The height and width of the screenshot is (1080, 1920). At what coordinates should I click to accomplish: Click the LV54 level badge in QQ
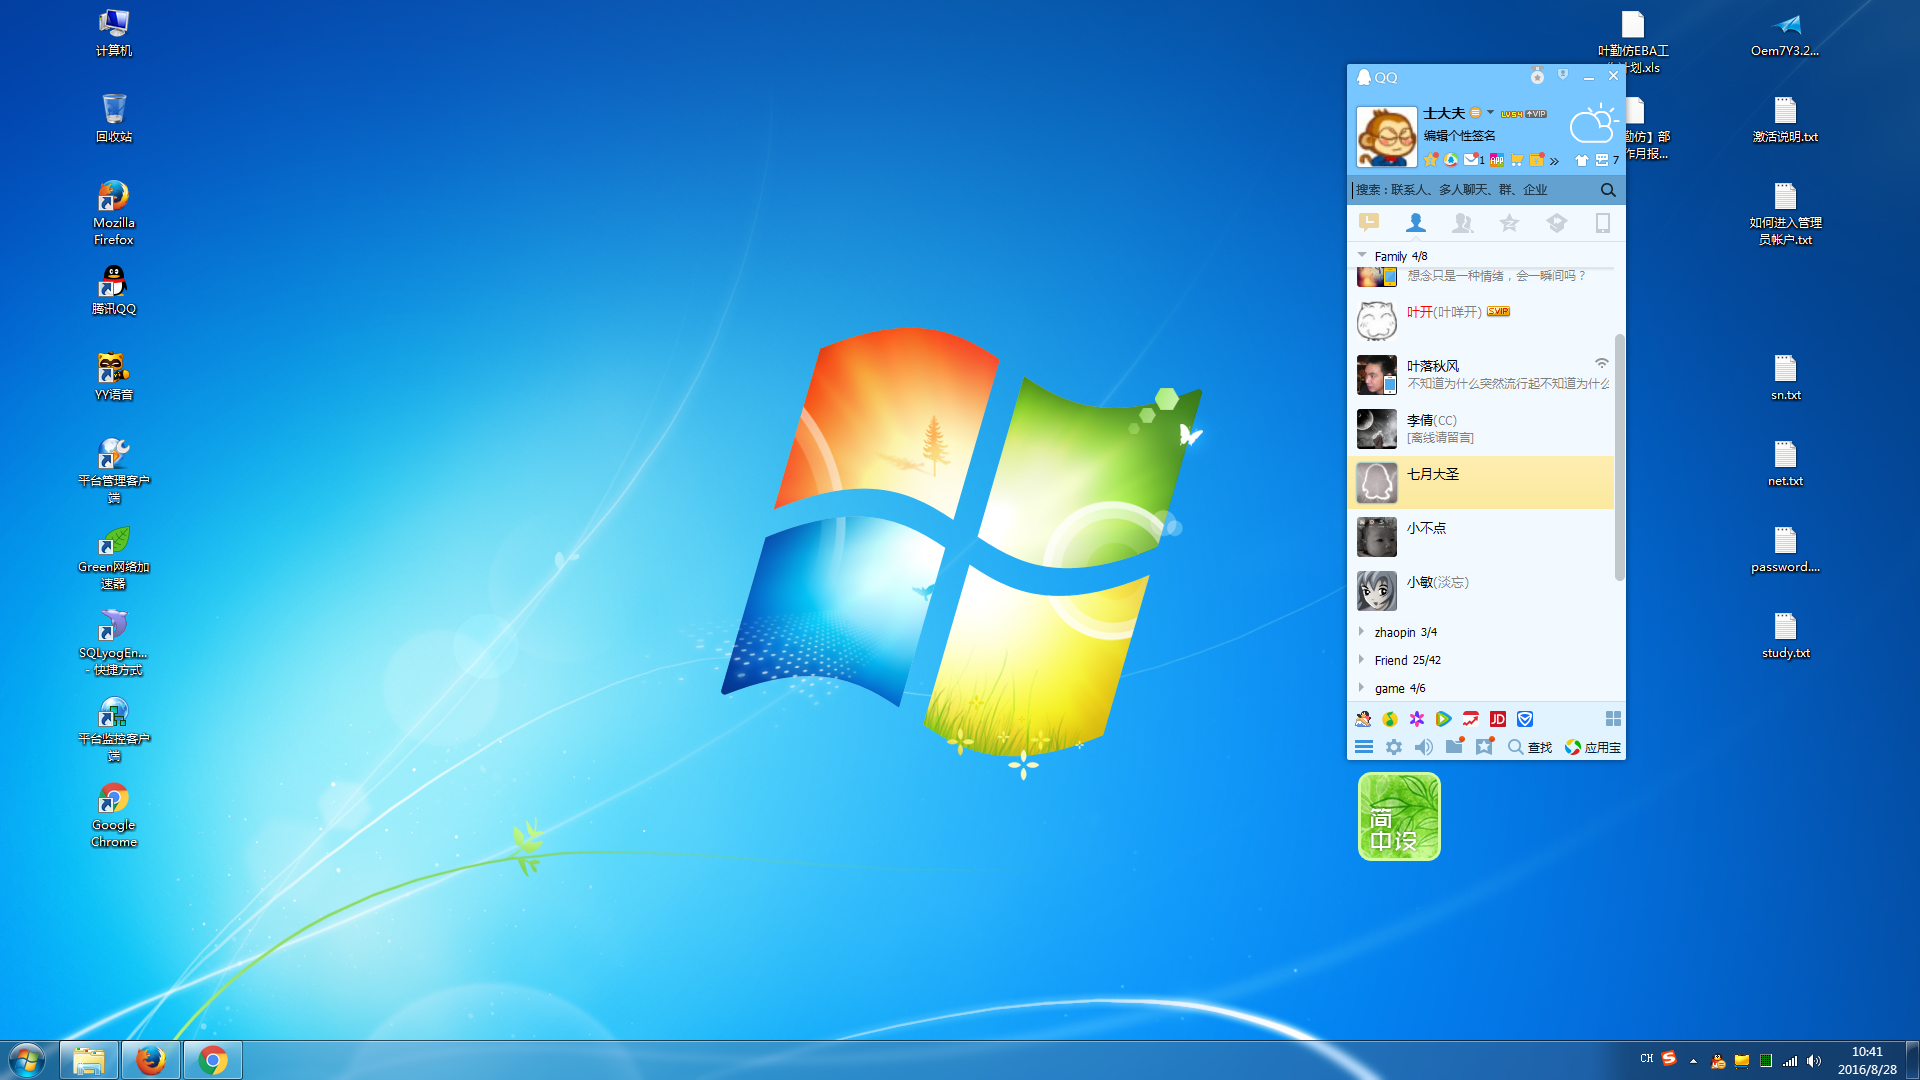tap(1512, 114)
